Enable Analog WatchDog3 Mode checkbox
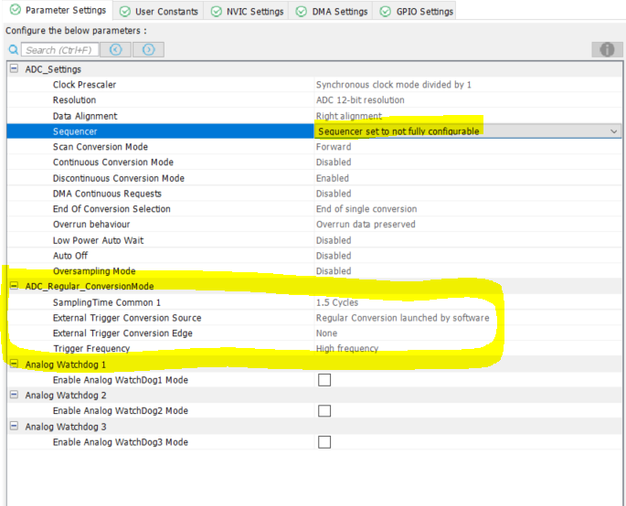 [x=324, y=442]
